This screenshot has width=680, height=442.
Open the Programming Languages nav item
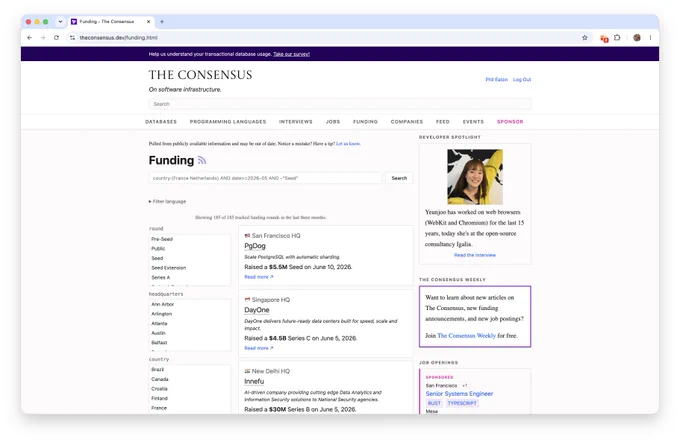(228, 122)
